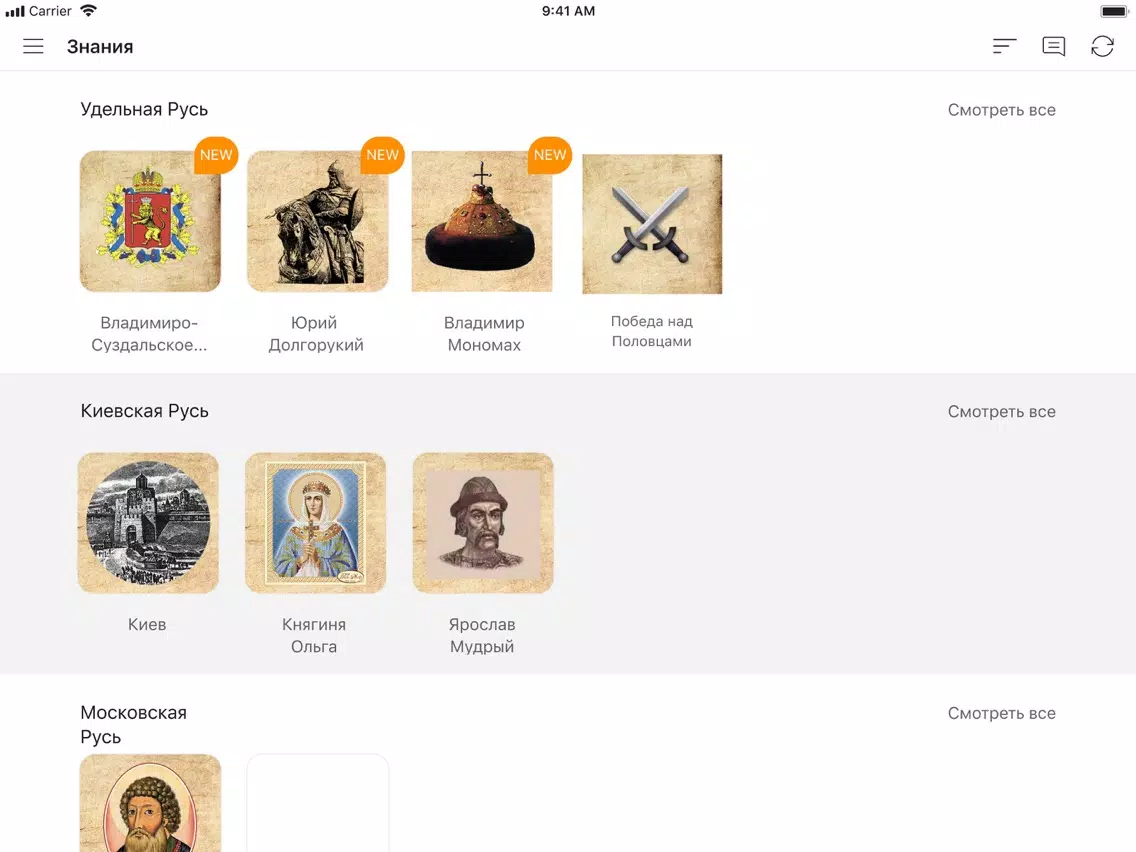Tap the refresh sync icon
This screenshot has width=1136, height=852.
coord(1102,46)
